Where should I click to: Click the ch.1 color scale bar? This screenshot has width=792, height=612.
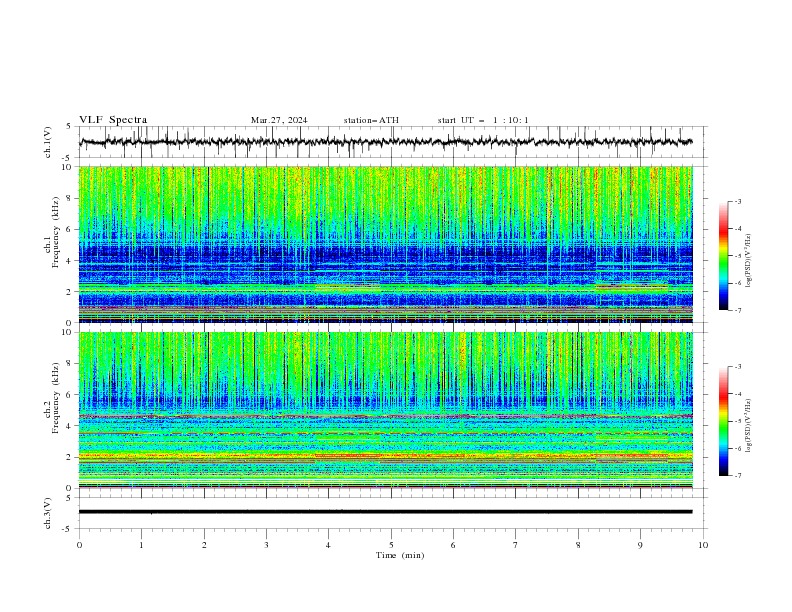pyautogui.click(x=723, y=255)
